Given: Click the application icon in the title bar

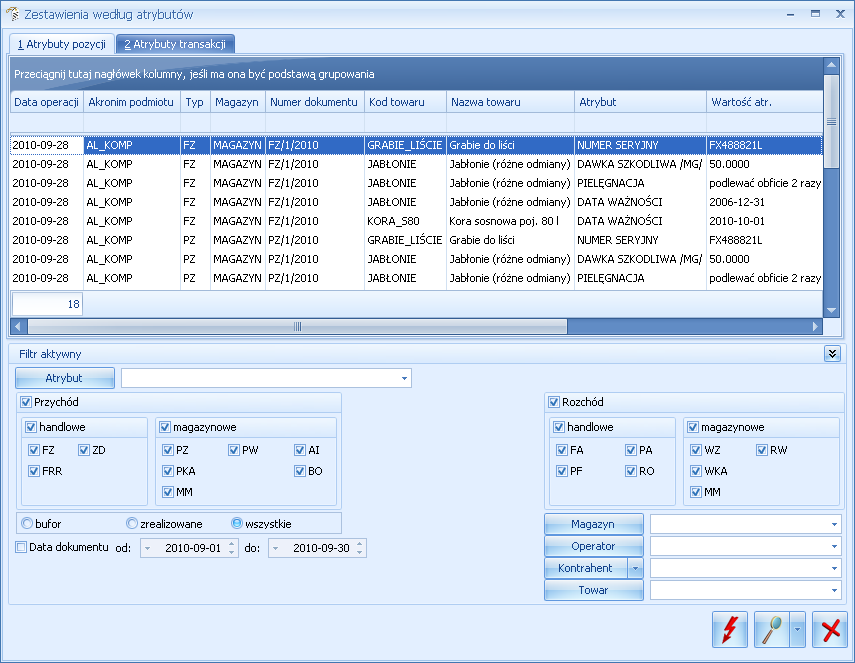Looking at the screenshot, I should (12, 14).
